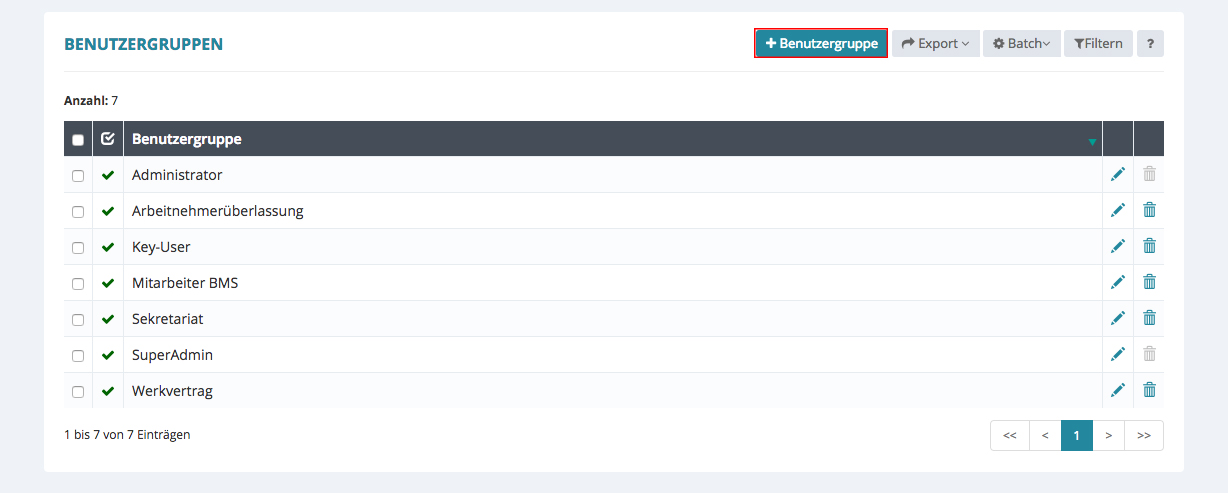Add a new Benutzergruppe
The image size is (1228, 493).
821,43
